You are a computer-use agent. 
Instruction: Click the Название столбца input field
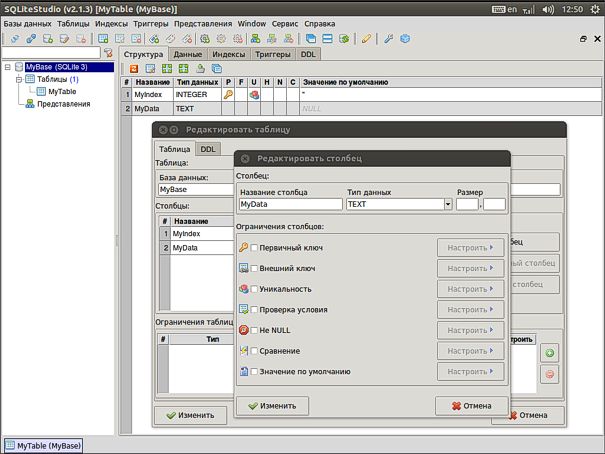tap(291, 204)
